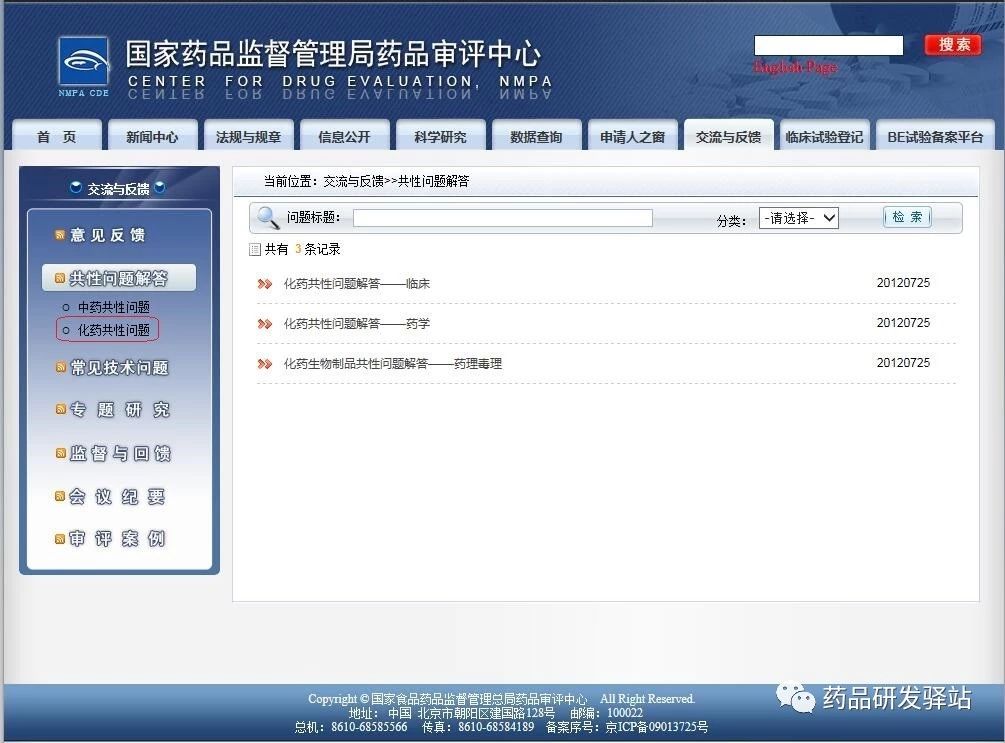1005x743 pixels.
Task: Open the BE试验备案平台 tab
Action: [935, 136]
